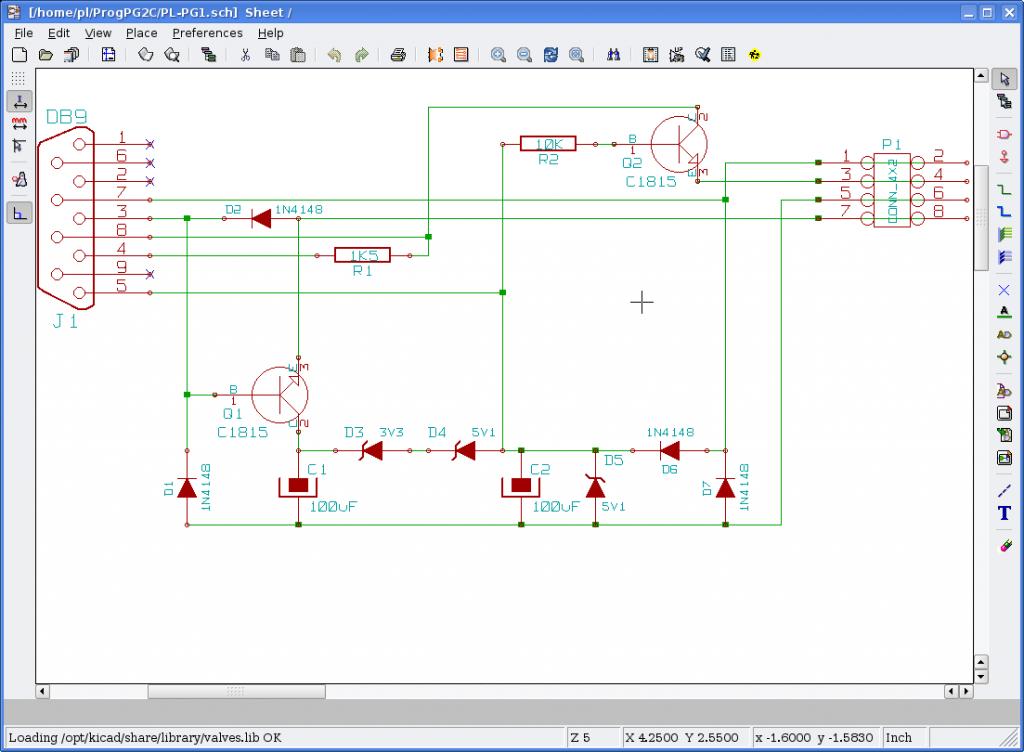Activate the Delete Item eraser tool
This screenshot has height=752, width=1024.
tap(1005, 546)
